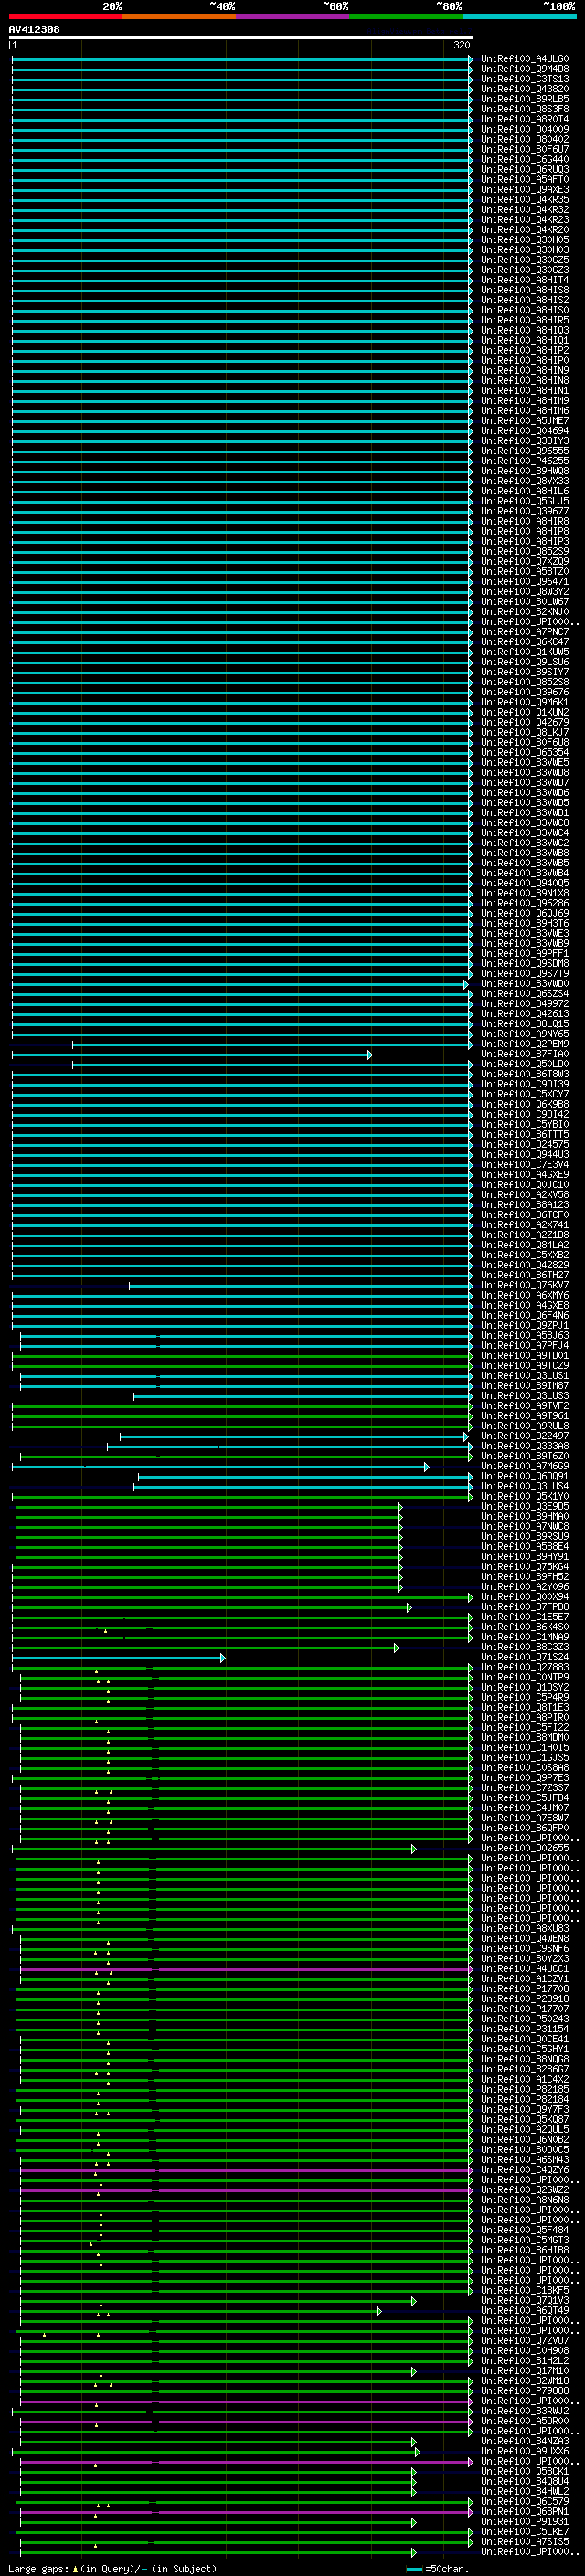Open hit UniRef100_Q43820
Image resolution: width=585 pixels, height=2576 pixels.
(525, 89)
